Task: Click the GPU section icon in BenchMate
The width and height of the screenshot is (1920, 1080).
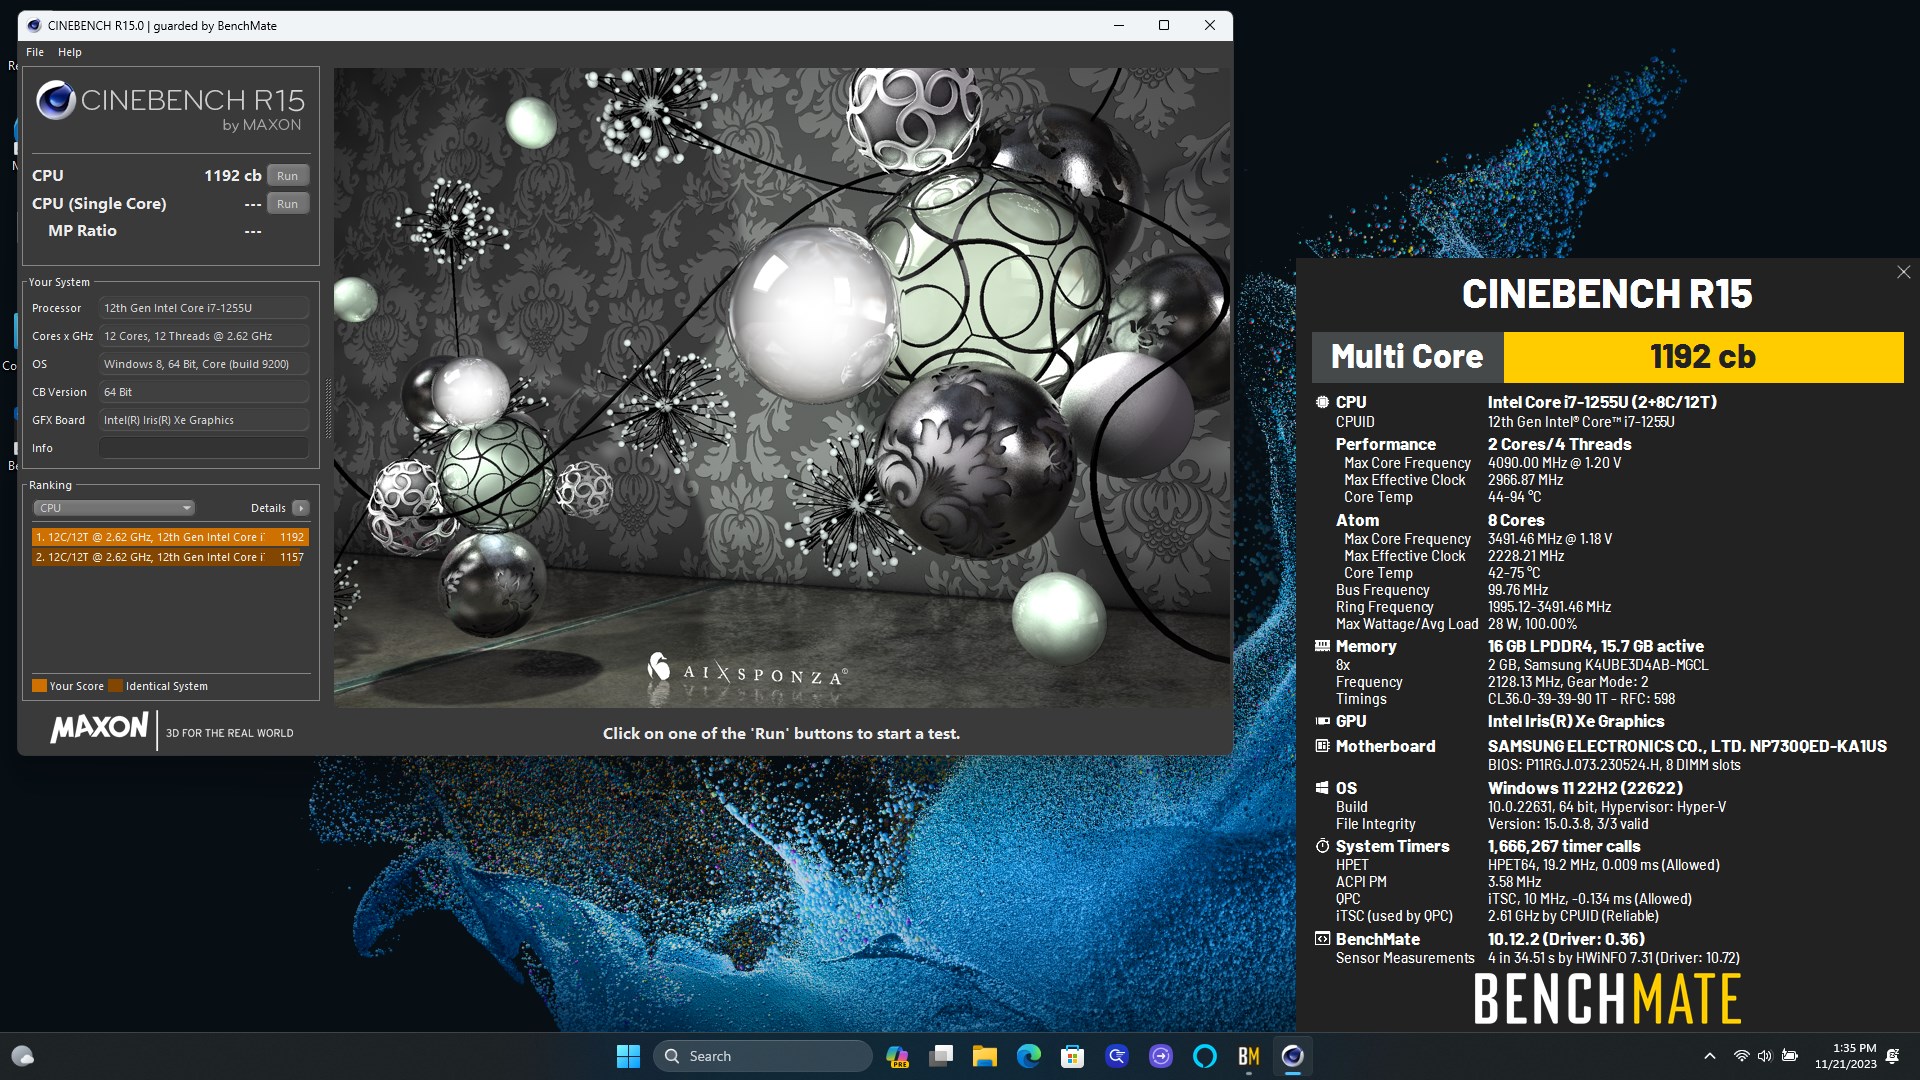Action: [x=1322, y=721]
